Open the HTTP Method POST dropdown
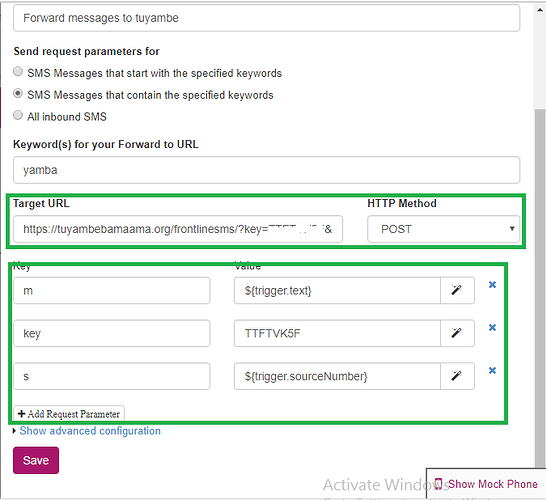Viewport: 546px width, 500px height. tap(443, 229)
